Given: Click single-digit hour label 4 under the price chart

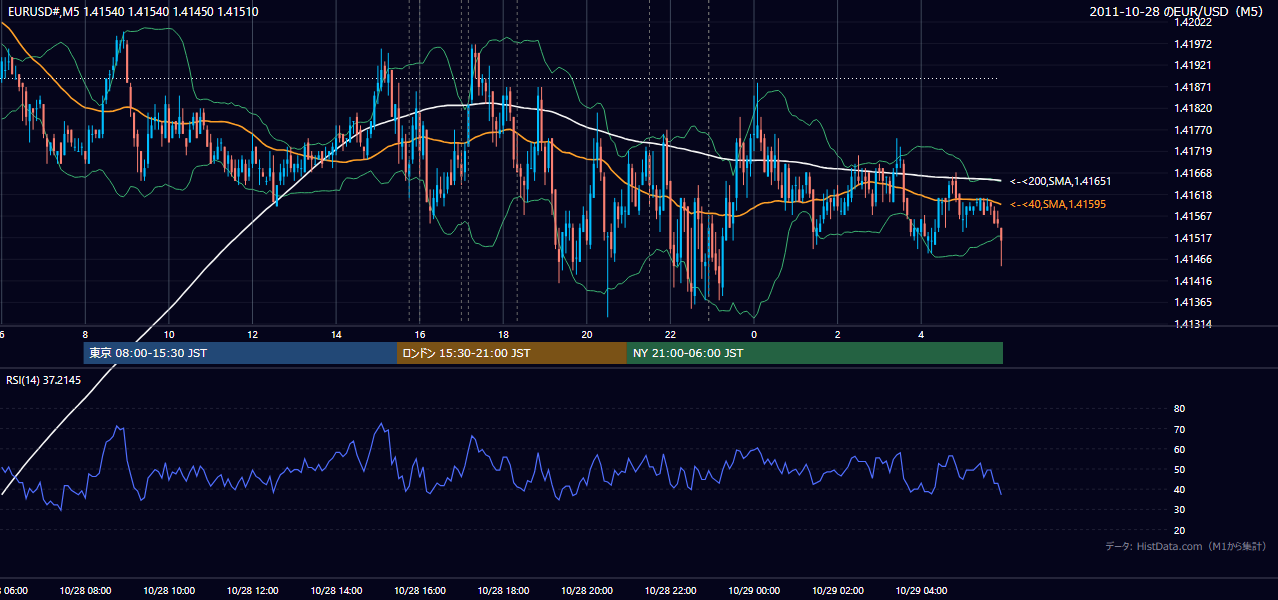Looking at the screenshot, I should click(x=921, y=334).
